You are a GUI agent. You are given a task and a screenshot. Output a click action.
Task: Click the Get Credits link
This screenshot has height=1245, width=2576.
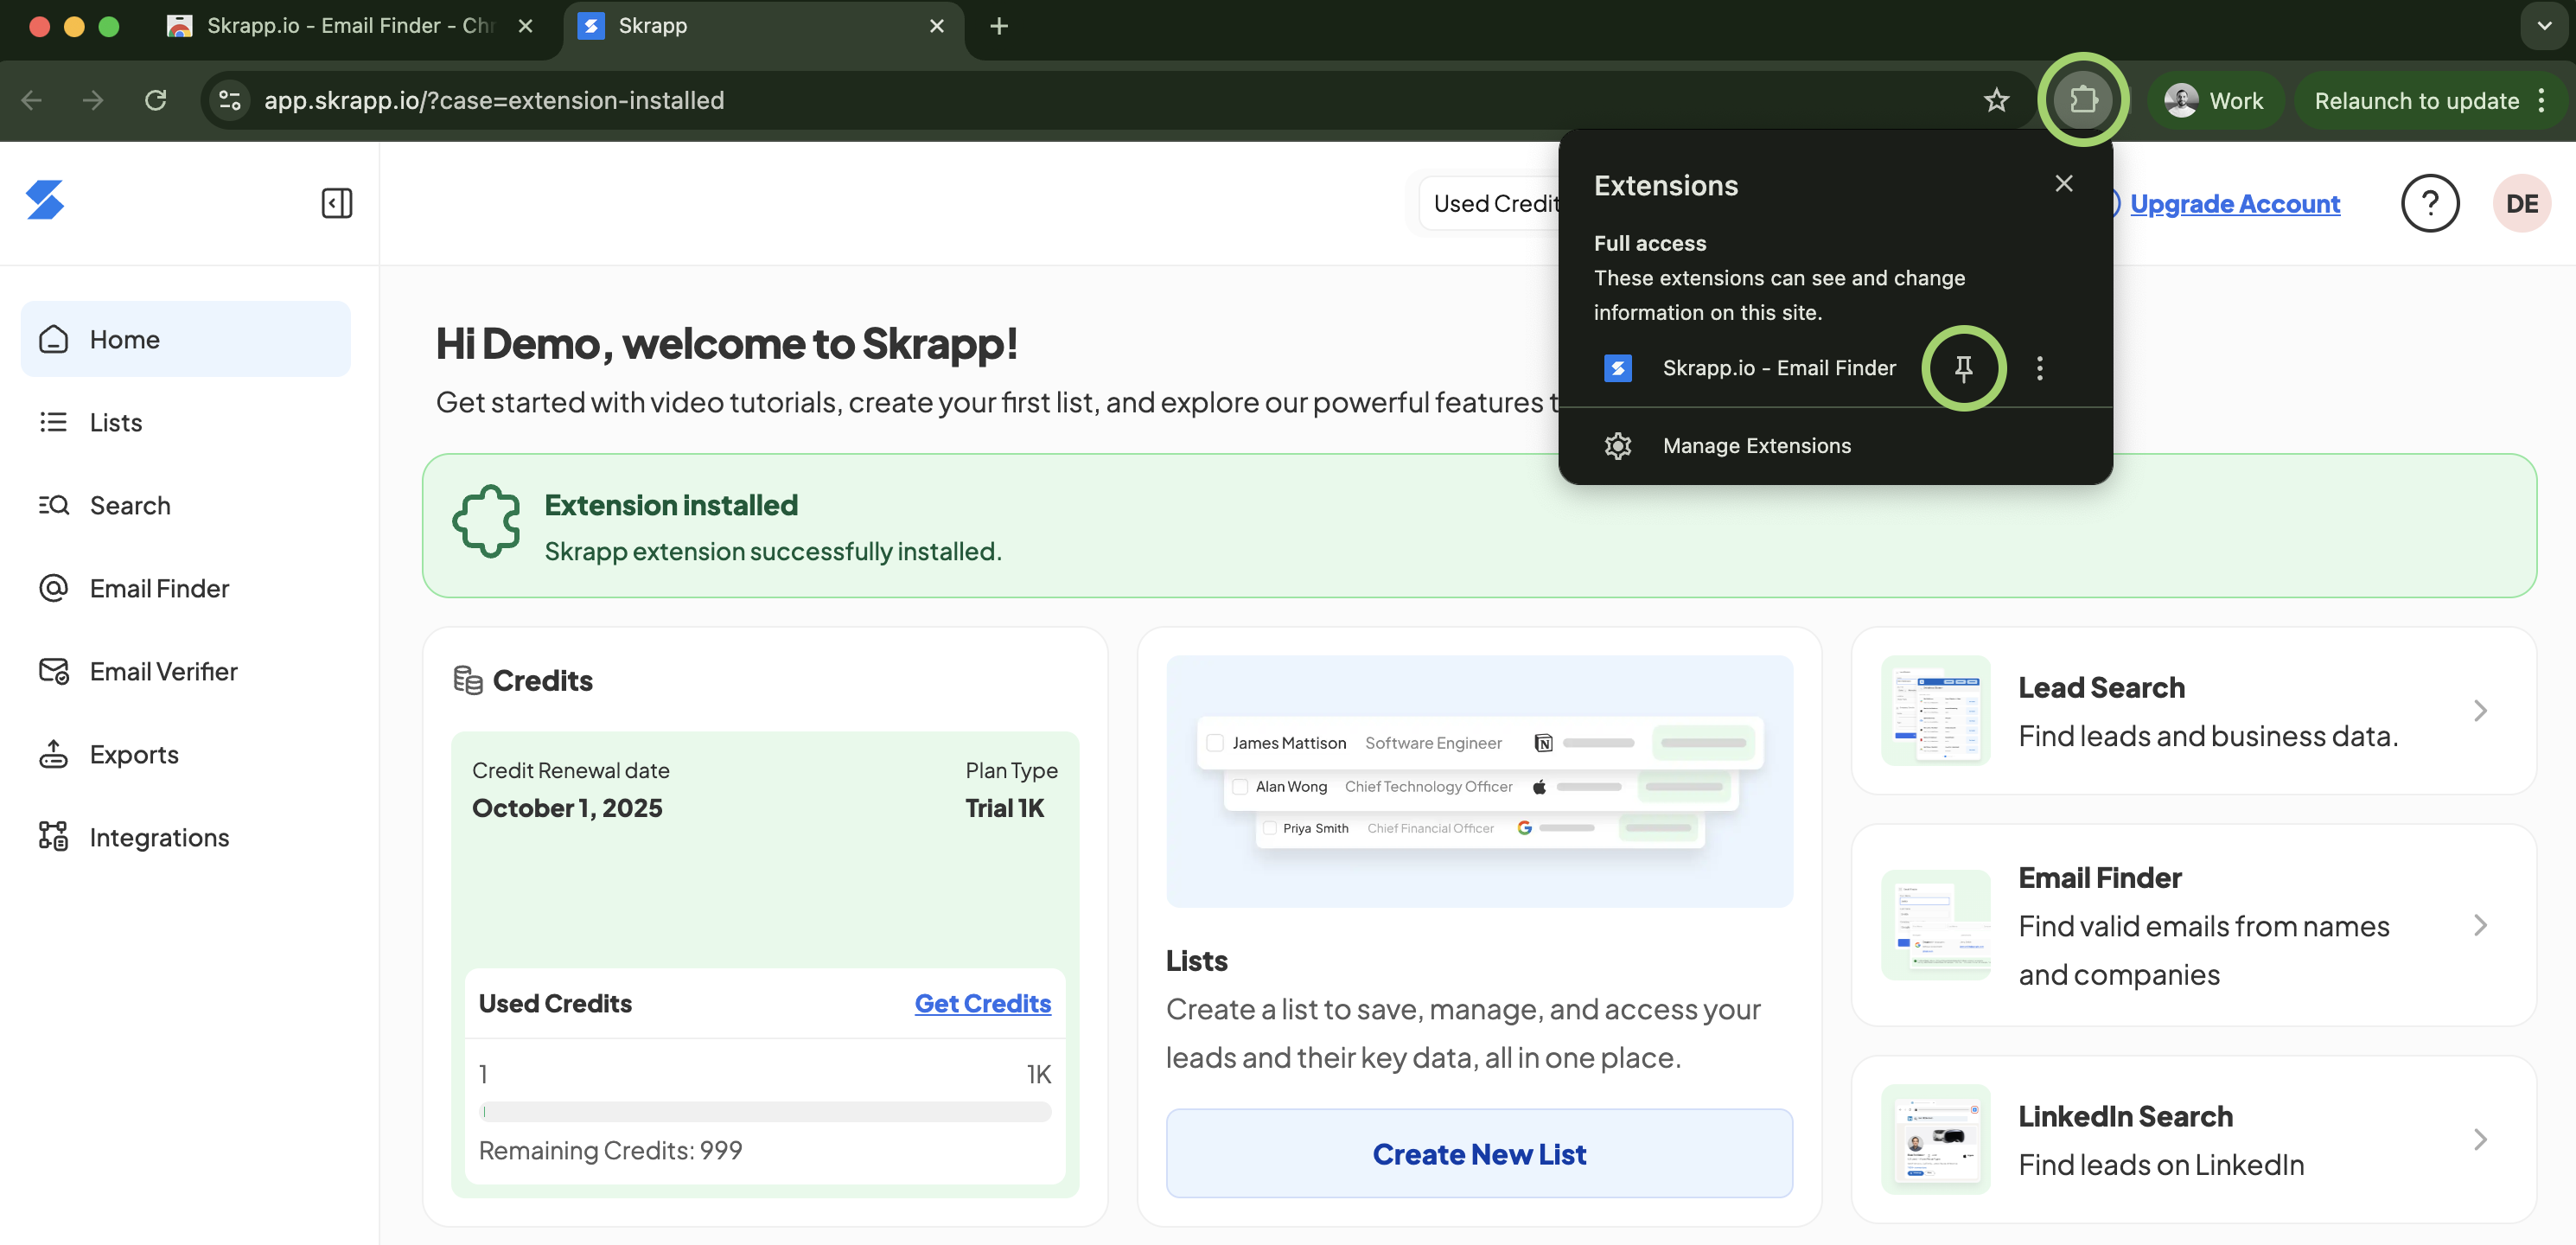tap(982, 1003)
